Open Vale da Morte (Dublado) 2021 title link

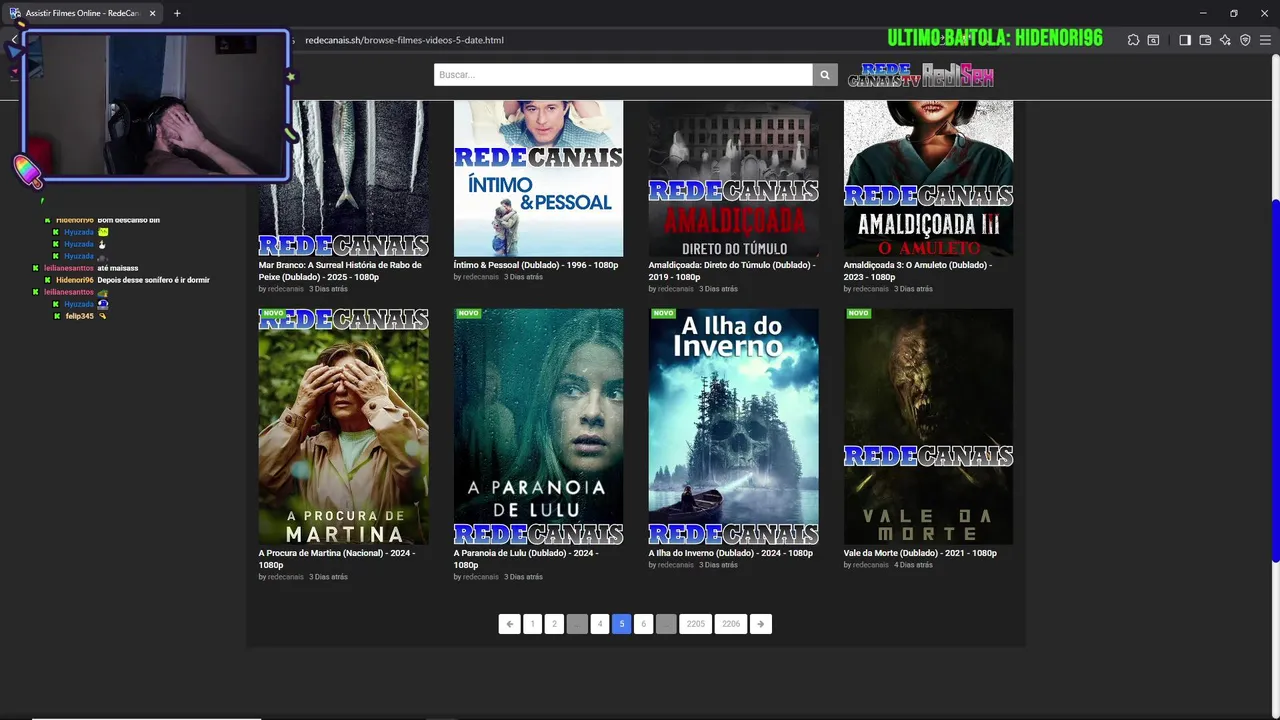pos(920,553)
